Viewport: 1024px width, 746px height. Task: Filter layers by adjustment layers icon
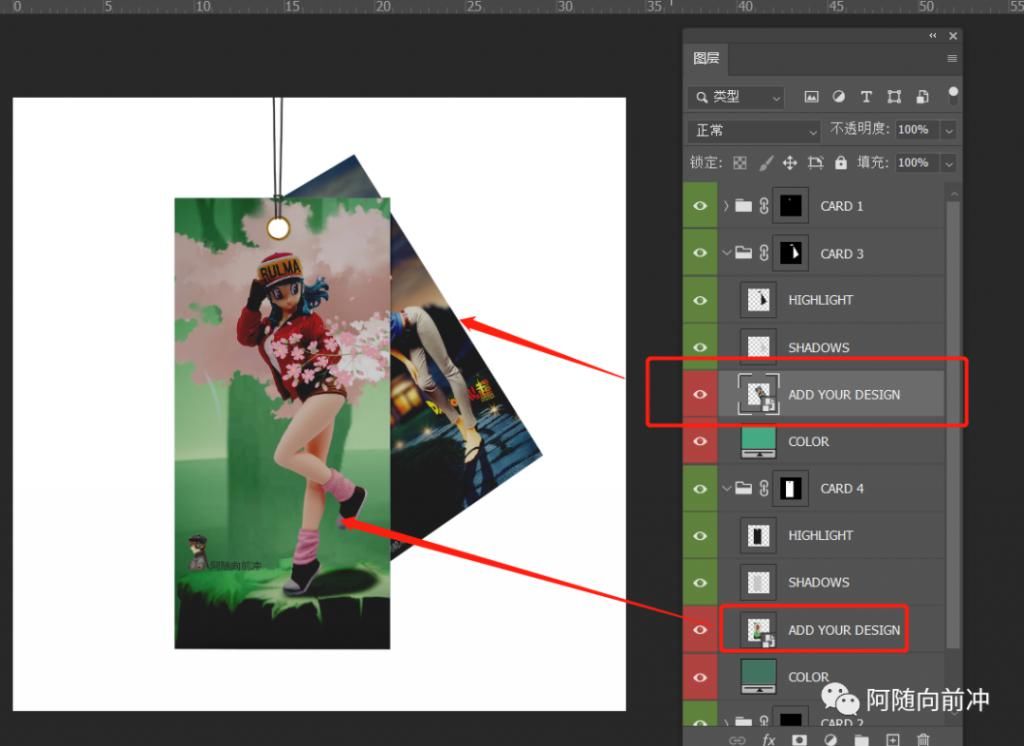click(x=839, y=97)
